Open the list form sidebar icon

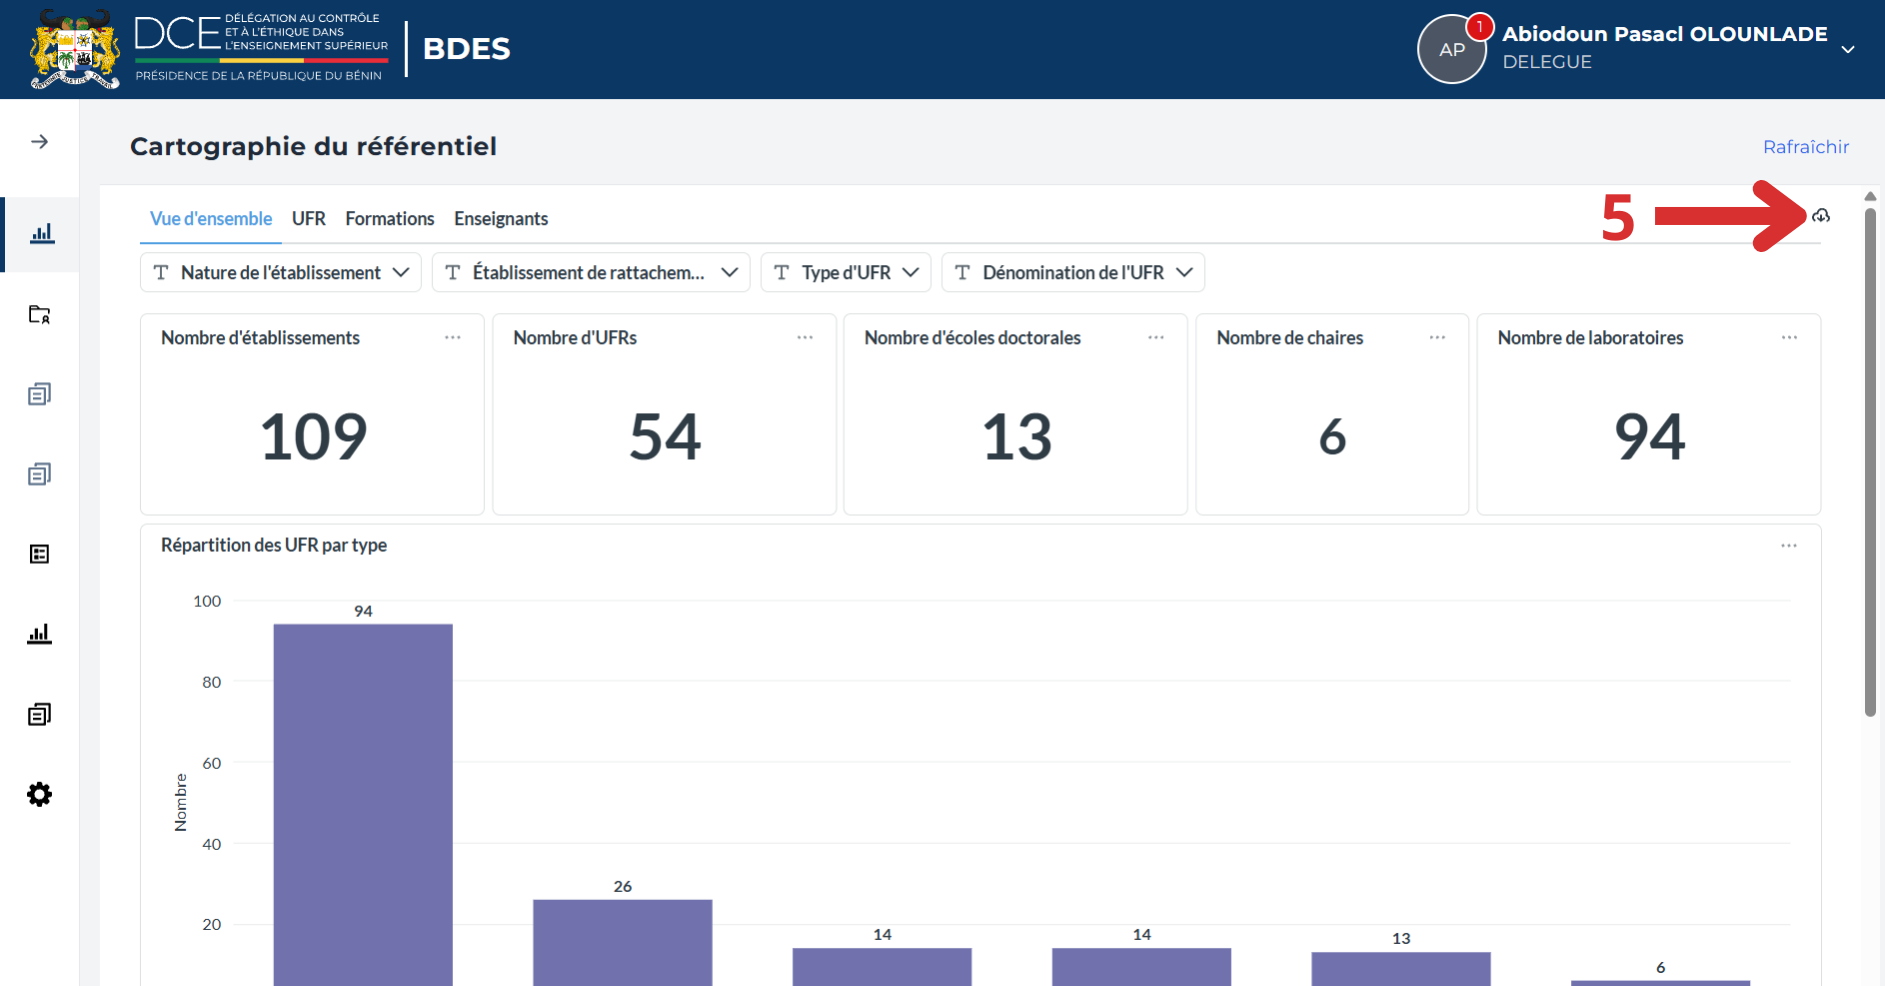click(39, 554)
